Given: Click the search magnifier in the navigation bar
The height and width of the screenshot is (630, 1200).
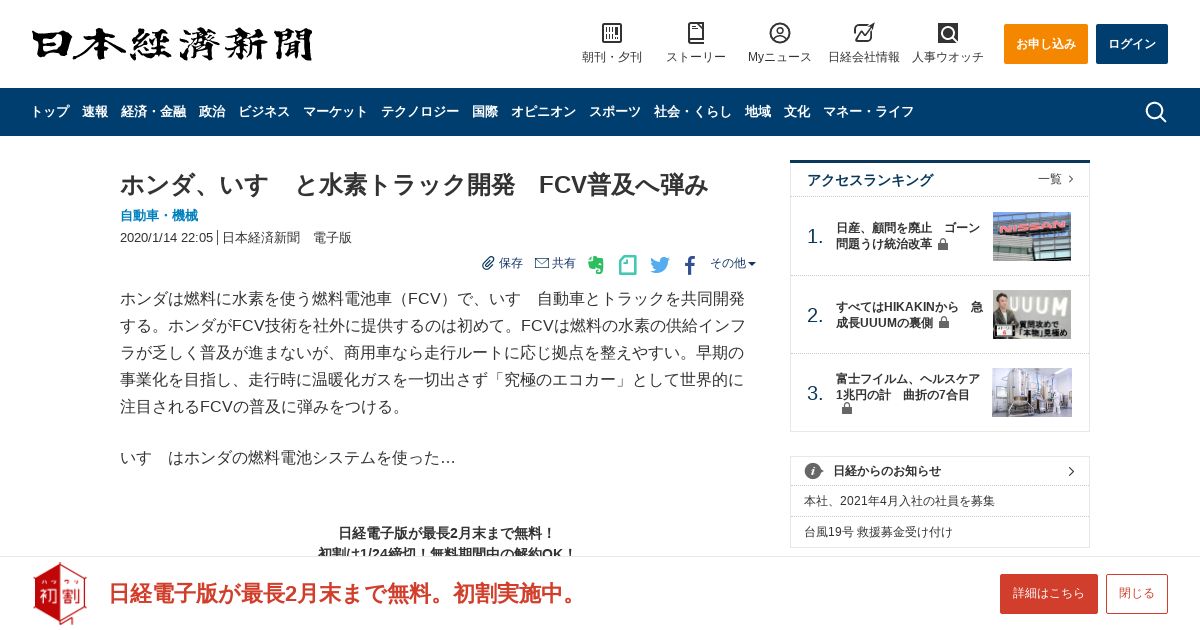Looking at the screenshot, I should (1156, 112).
